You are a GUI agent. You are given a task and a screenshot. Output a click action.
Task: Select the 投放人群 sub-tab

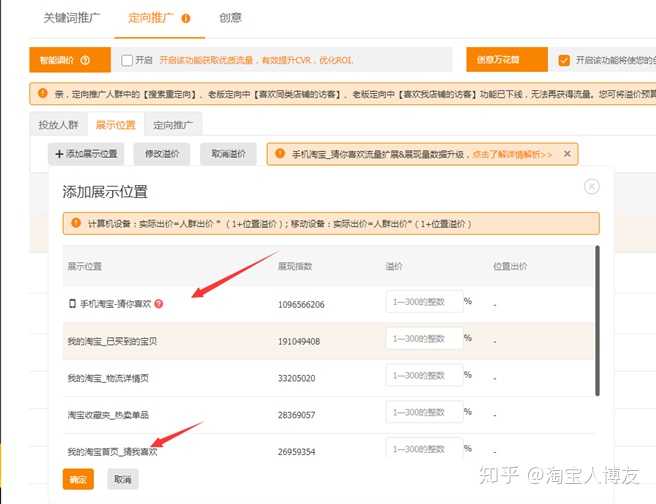click(x=57, y=125)
